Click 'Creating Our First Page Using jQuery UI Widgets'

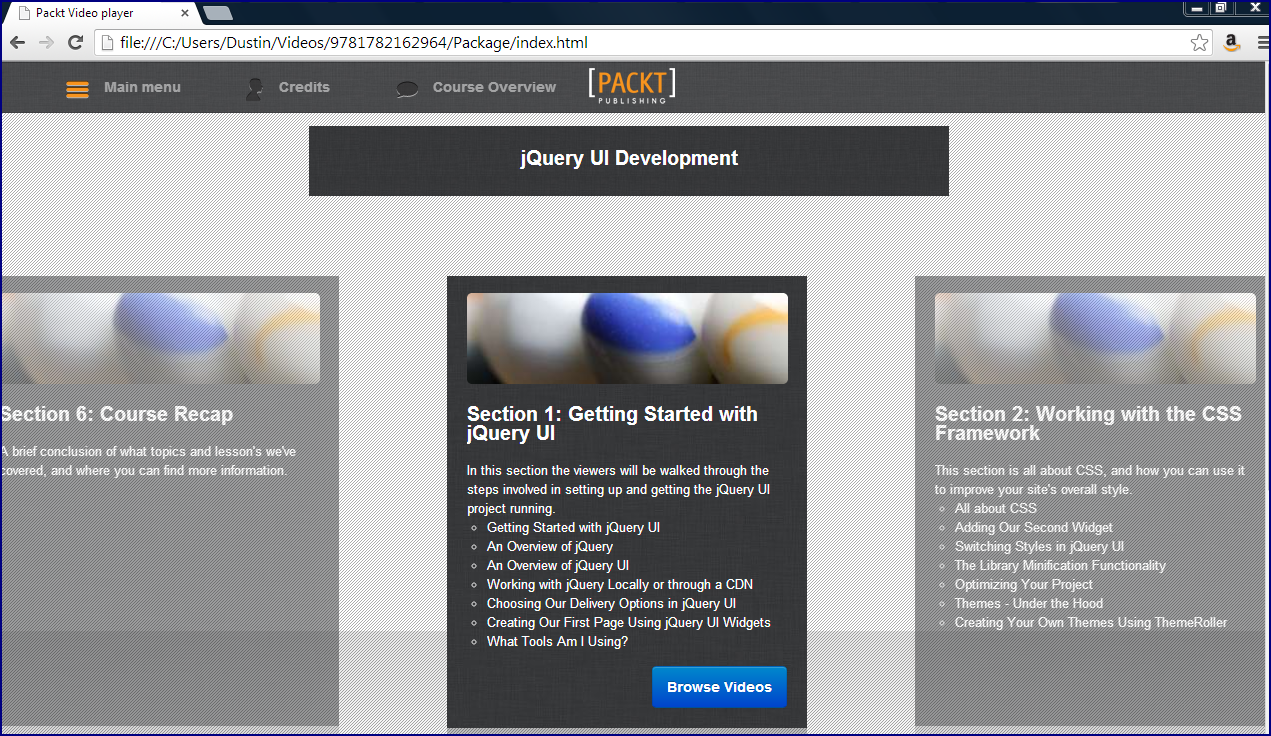629,622
